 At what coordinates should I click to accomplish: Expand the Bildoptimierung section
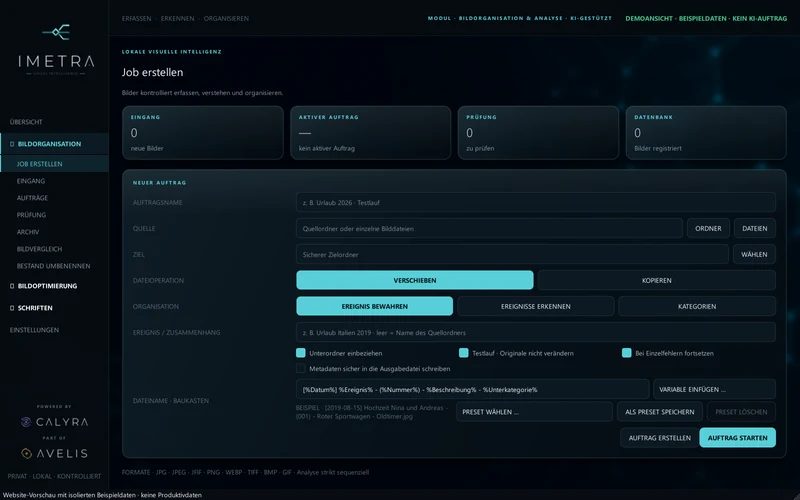tap(54, 286)
